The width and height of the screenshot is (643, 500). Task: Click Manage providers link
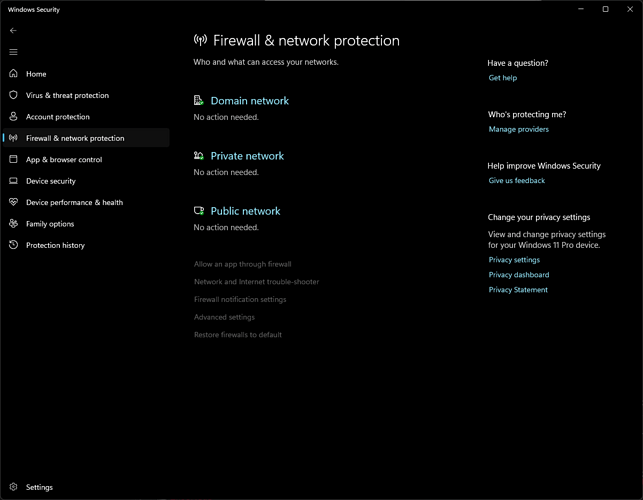518,129
